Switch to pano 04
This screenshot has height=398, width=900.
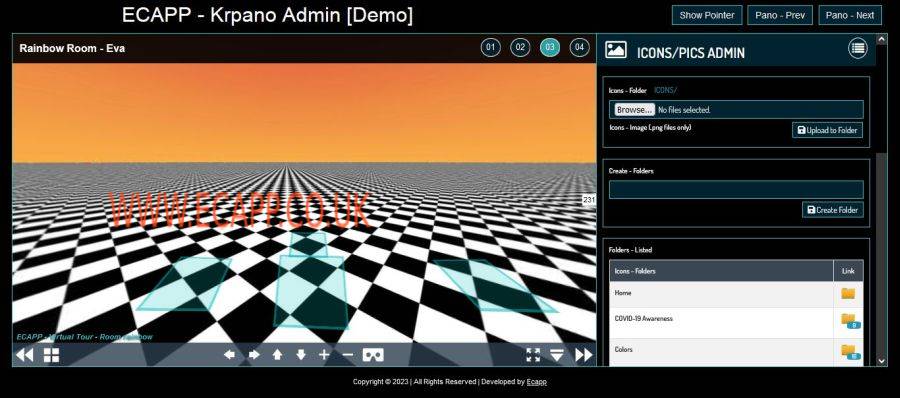tap(580, 47)
